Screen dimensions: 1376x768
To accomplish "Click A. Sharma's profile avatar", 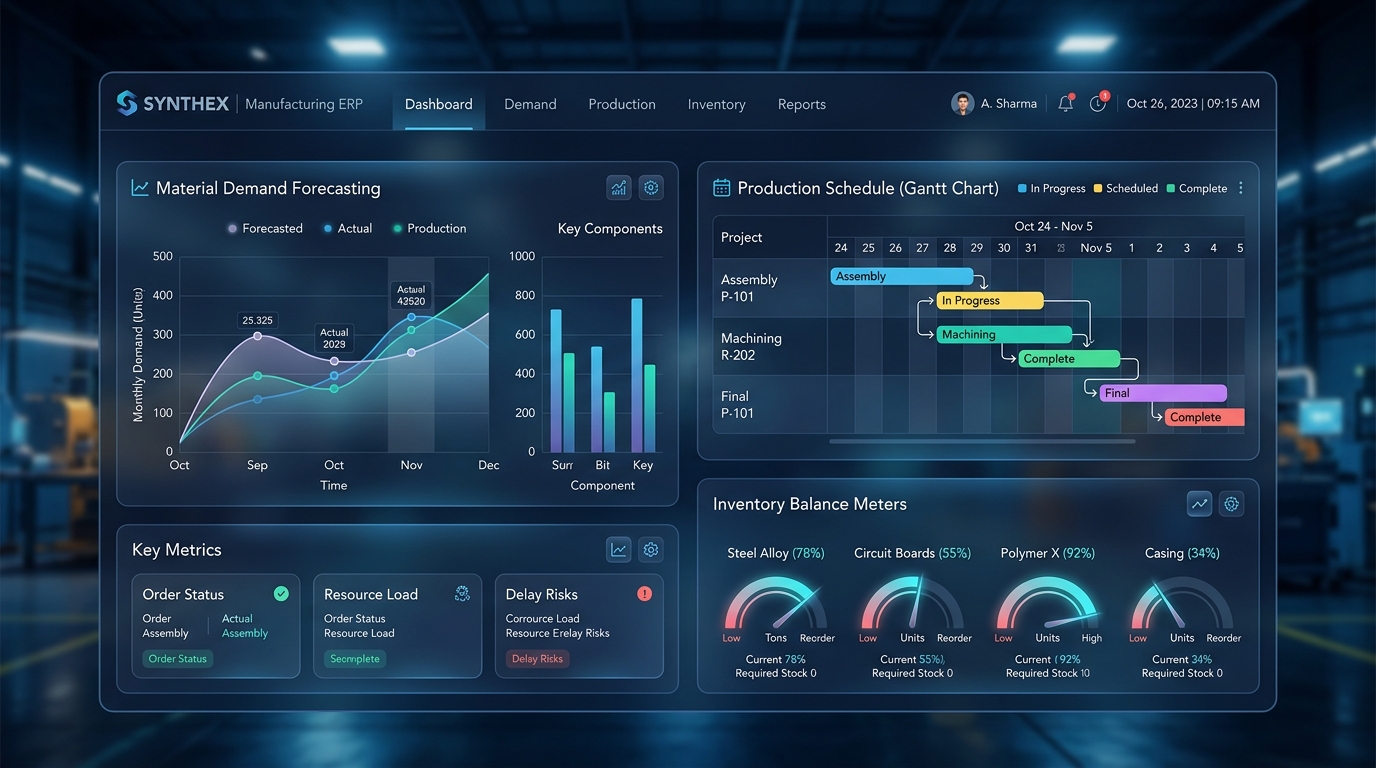I will [962, 103].
